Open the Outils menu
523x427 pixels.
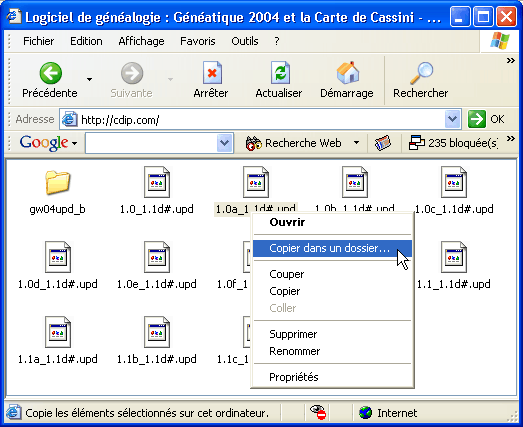coord(245,41)
